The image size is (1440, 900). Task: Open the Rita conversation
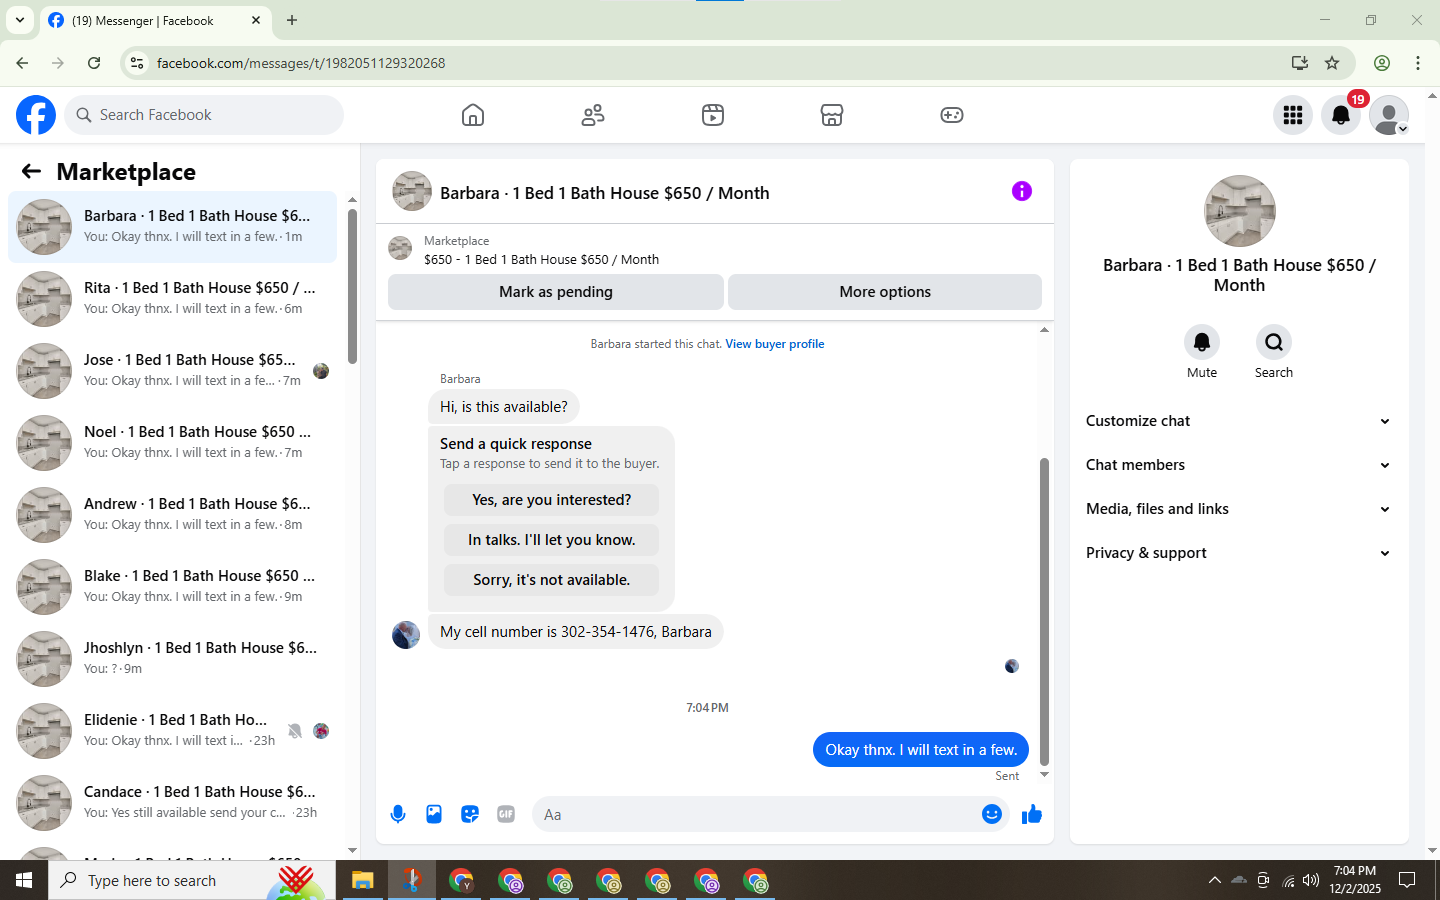[x=172, y=299]
